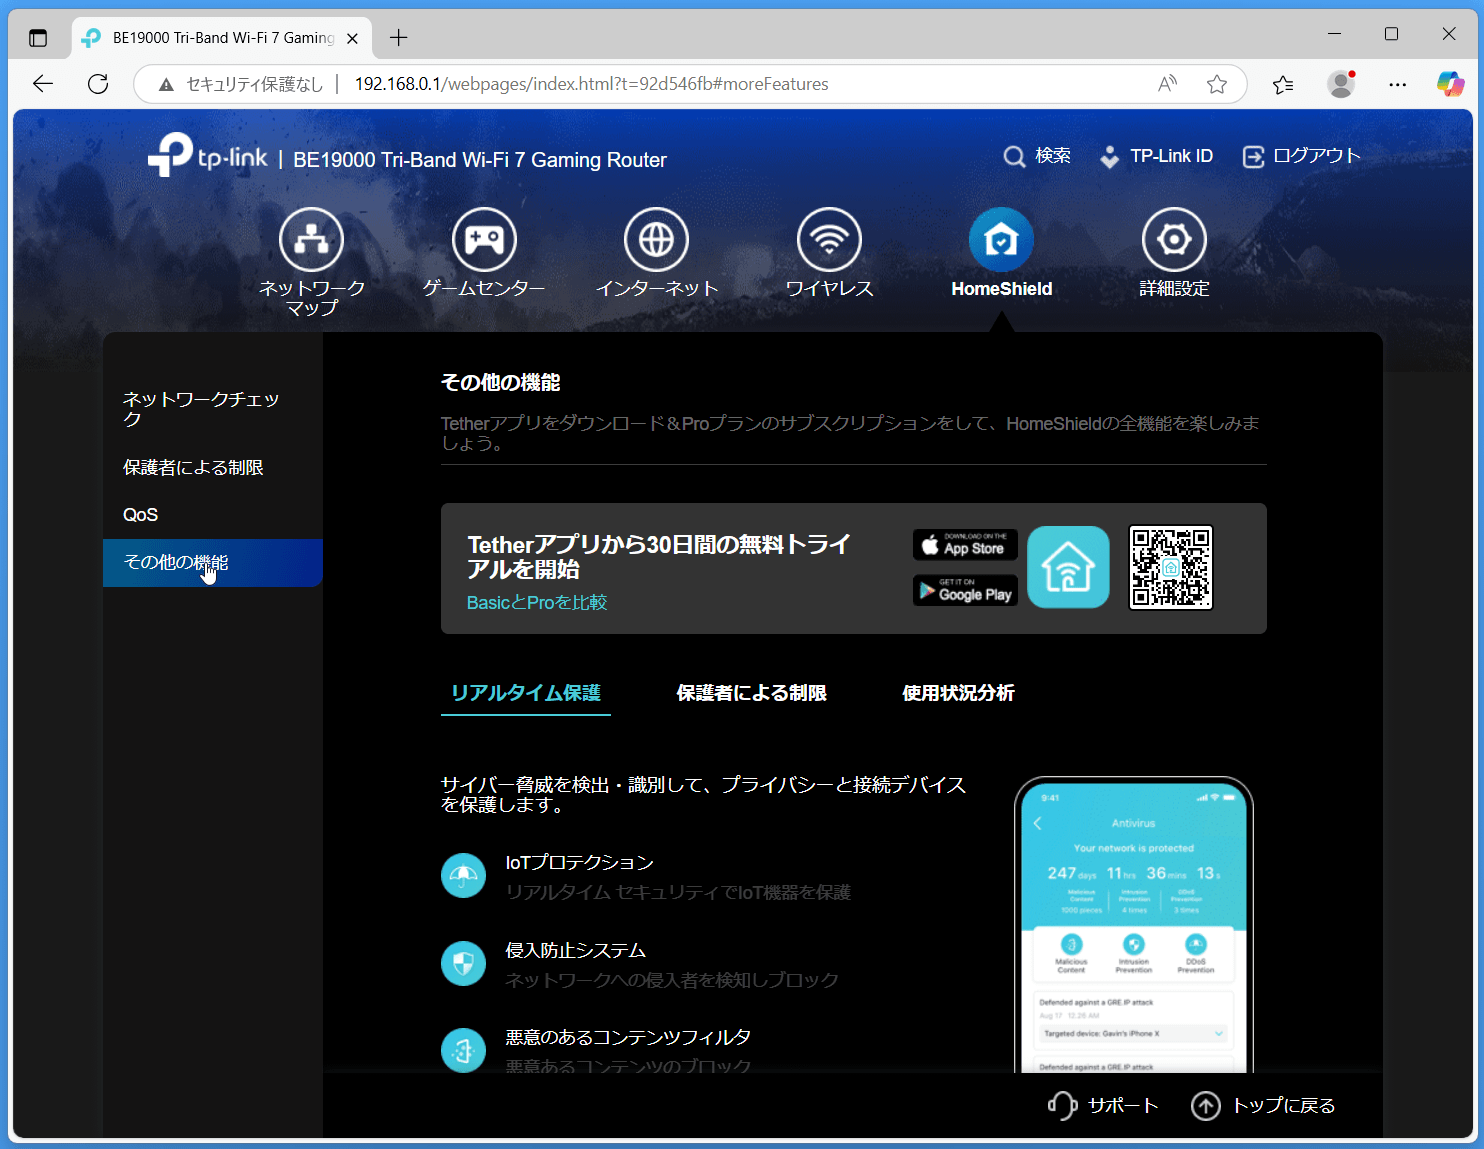The height and width of the screenshot is (1149, 1484).
Task: Open support (サポート) headset icon
Action: 1062,1105
